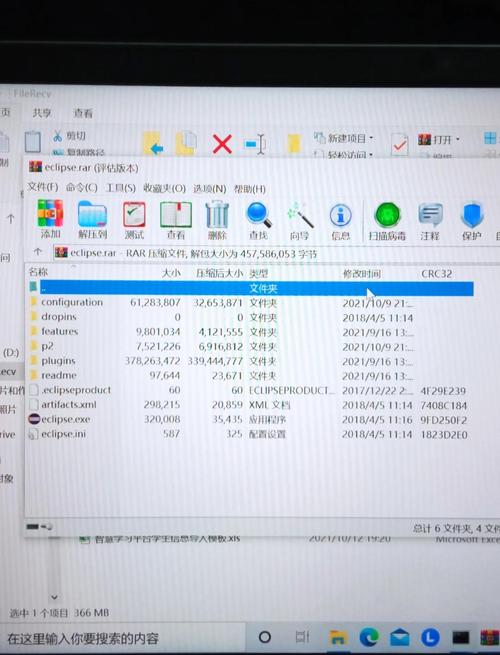Open the 工具(S) menu

point(121,188)
